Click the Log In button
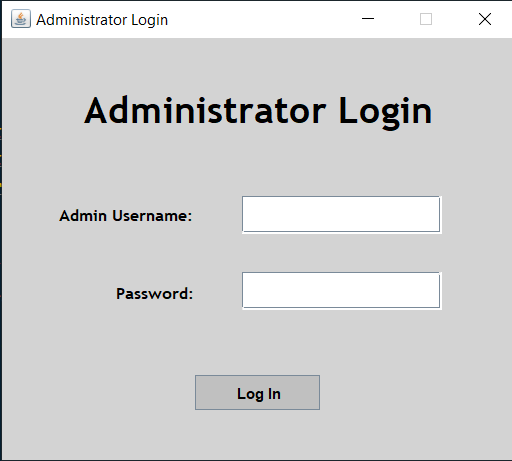 point(257,393)
